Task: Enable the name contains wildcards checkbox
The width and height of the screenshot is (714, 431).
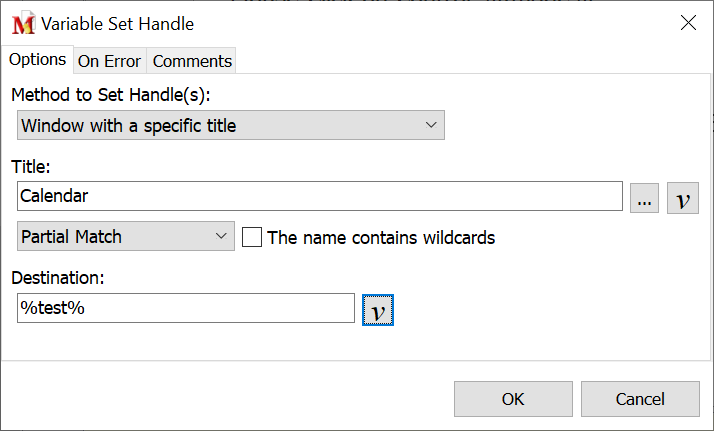Action: coord(252,237)
